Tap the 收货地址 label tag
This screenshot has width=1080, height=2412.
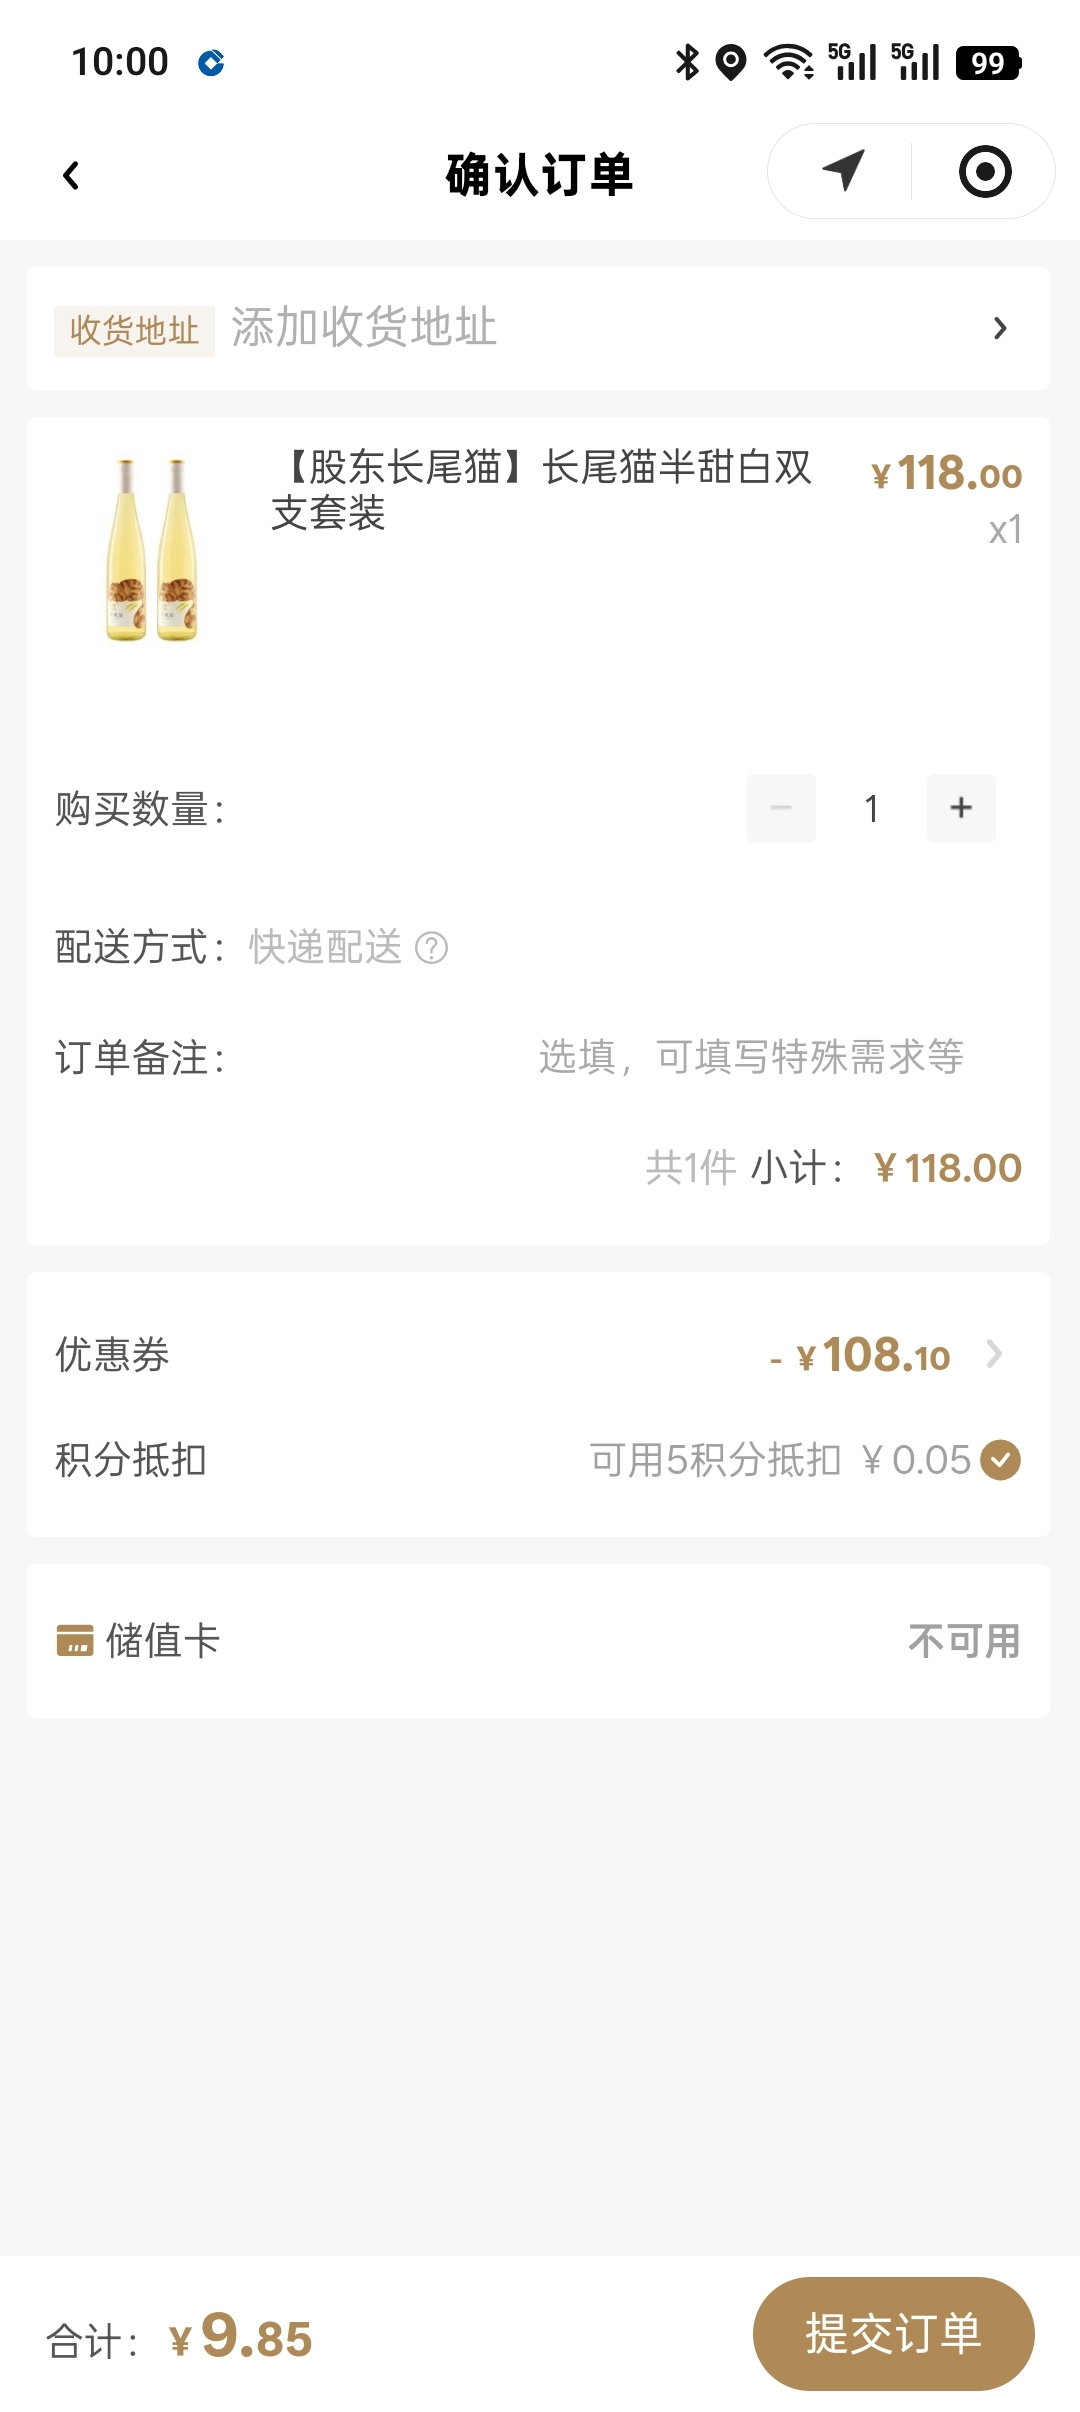coord(134,330)
